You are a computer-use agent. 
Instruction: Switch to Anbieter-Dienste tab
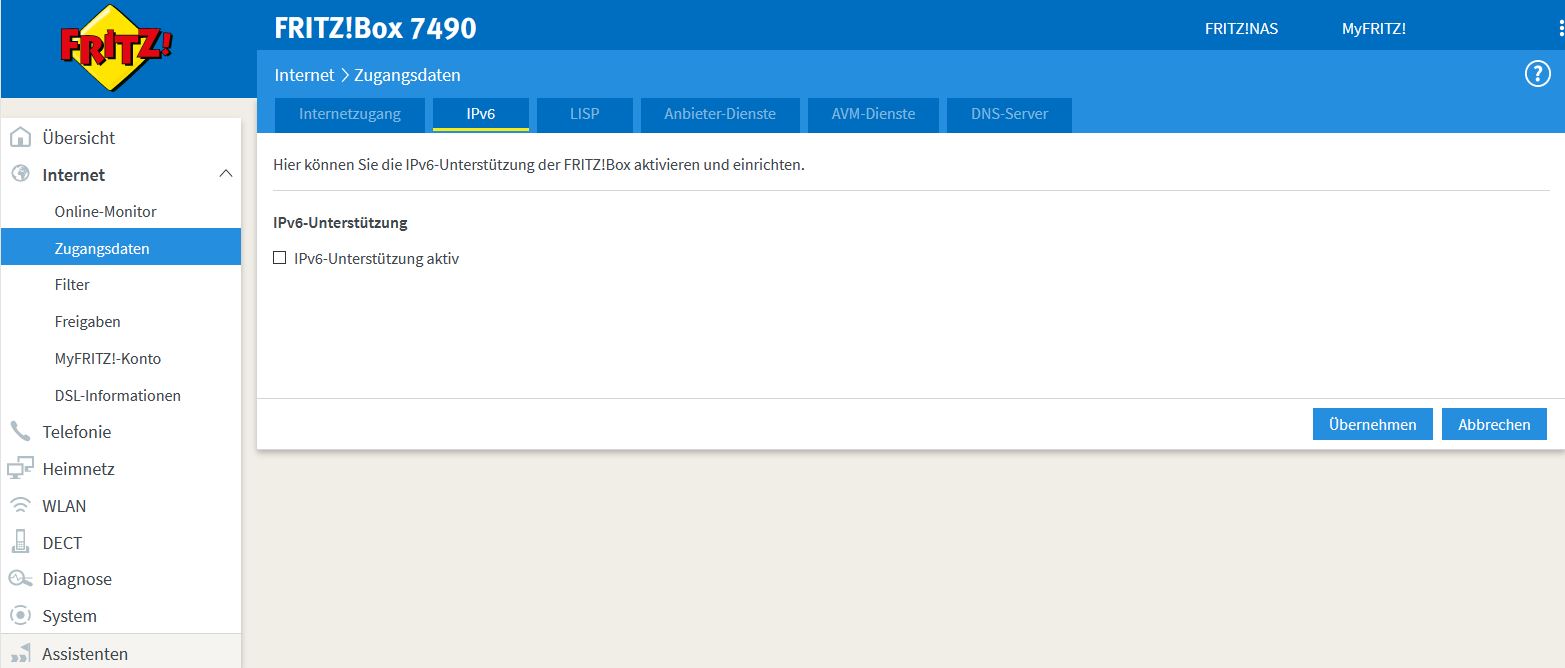[x=720, y=114]
